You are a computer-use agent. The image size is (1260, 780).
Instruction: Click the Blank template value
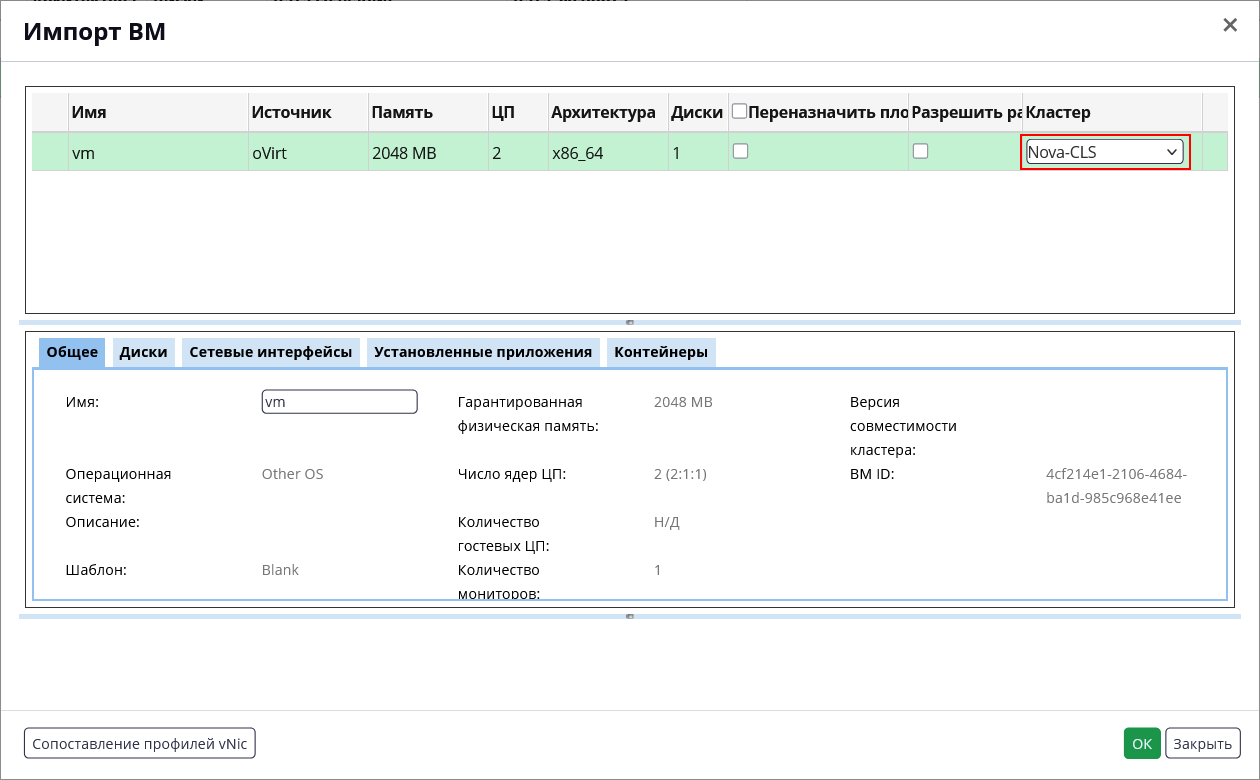click(x=280, y=570)
